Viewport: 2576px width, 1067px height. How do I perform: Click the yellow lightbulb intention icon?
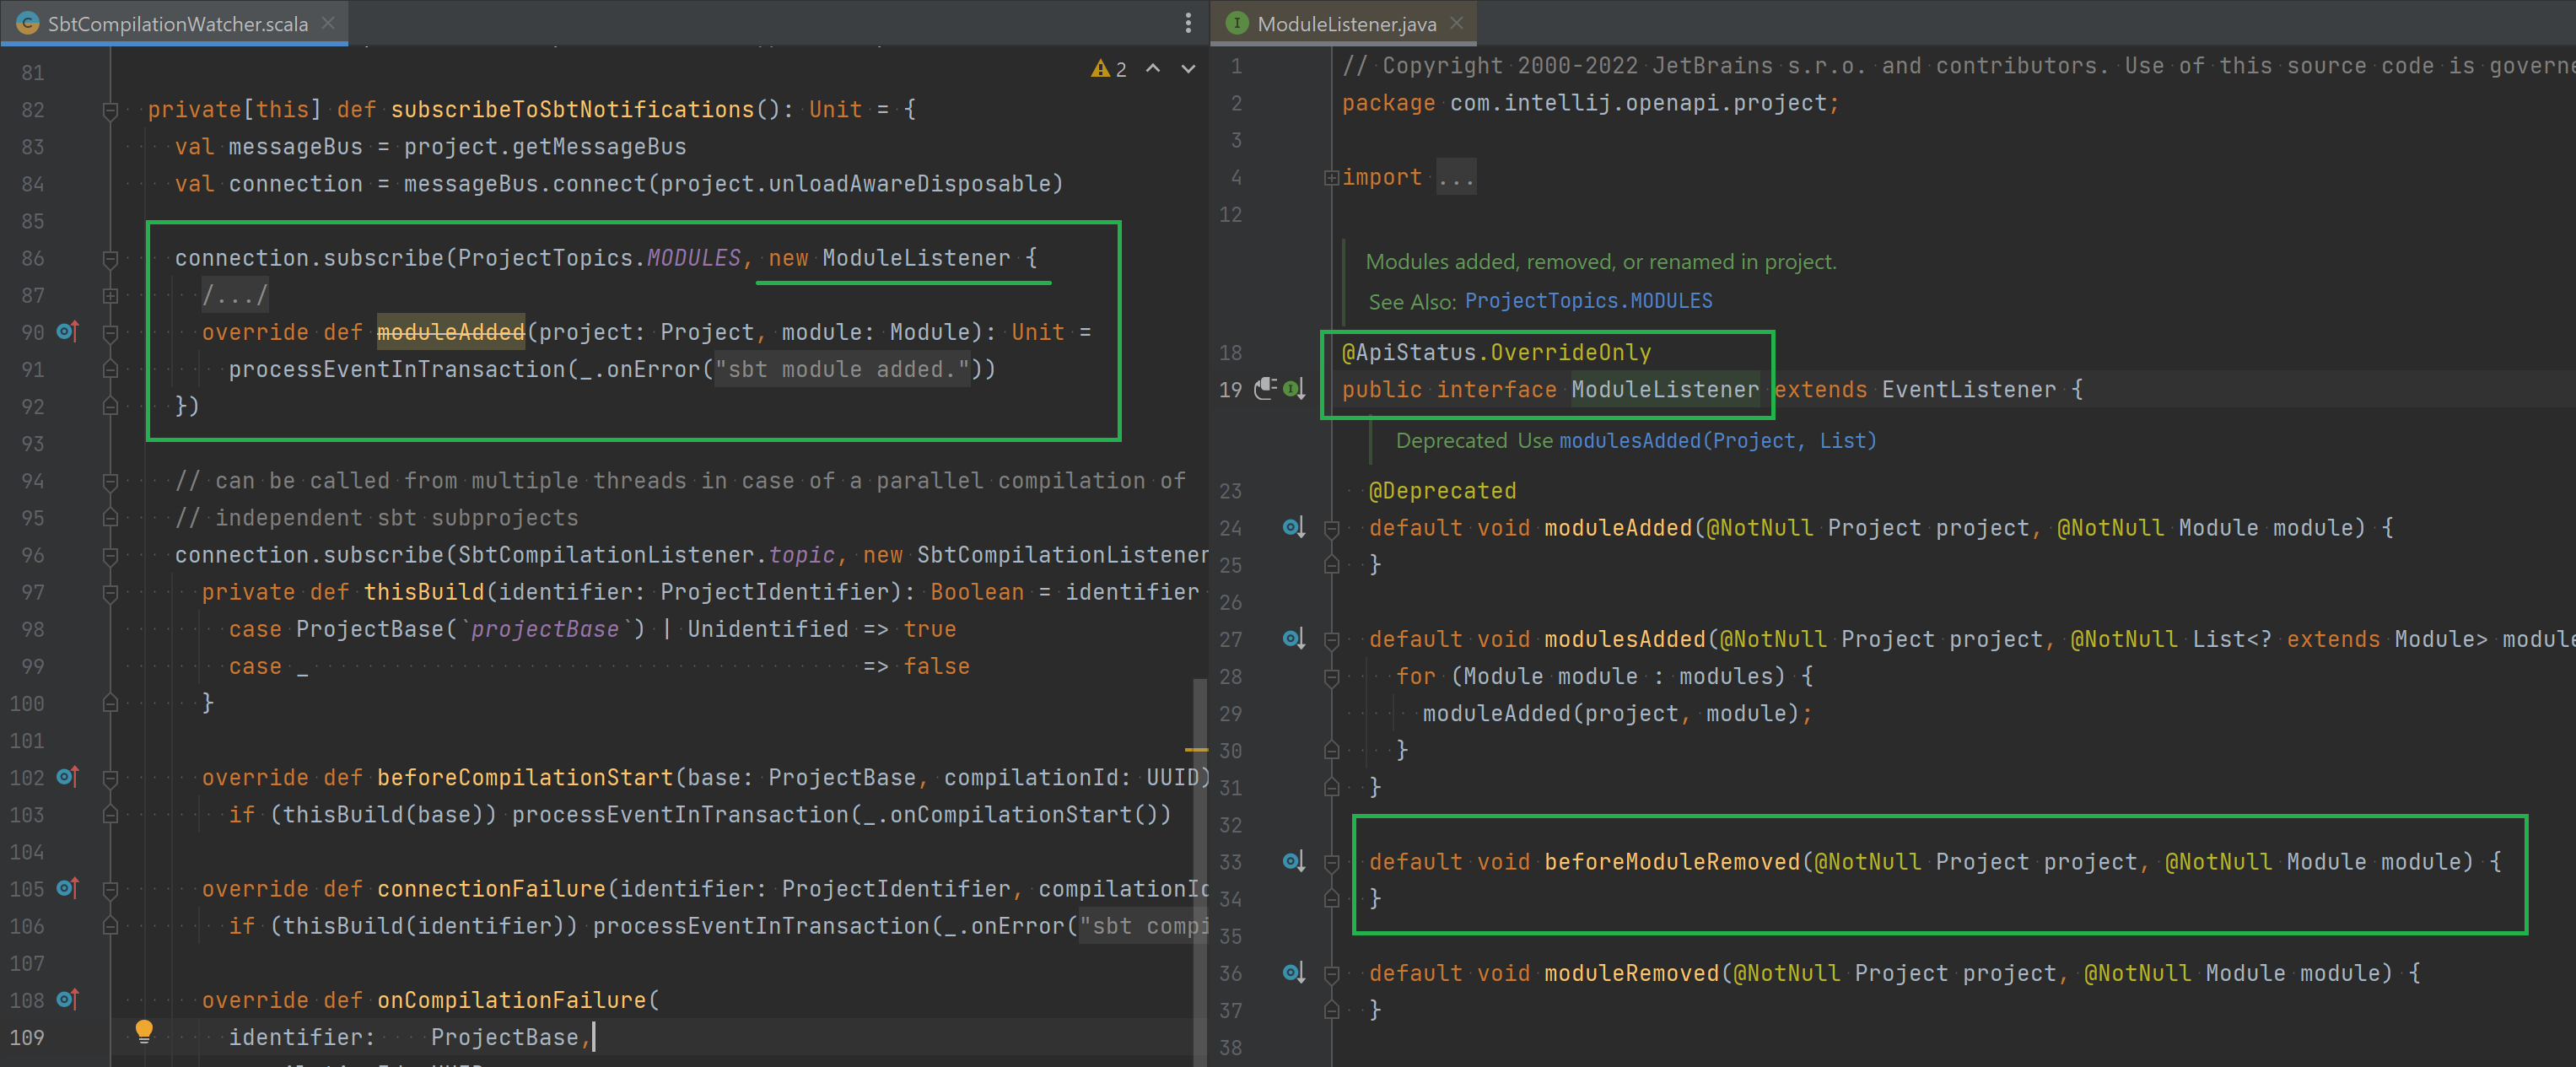click(x=144, y=1031)
